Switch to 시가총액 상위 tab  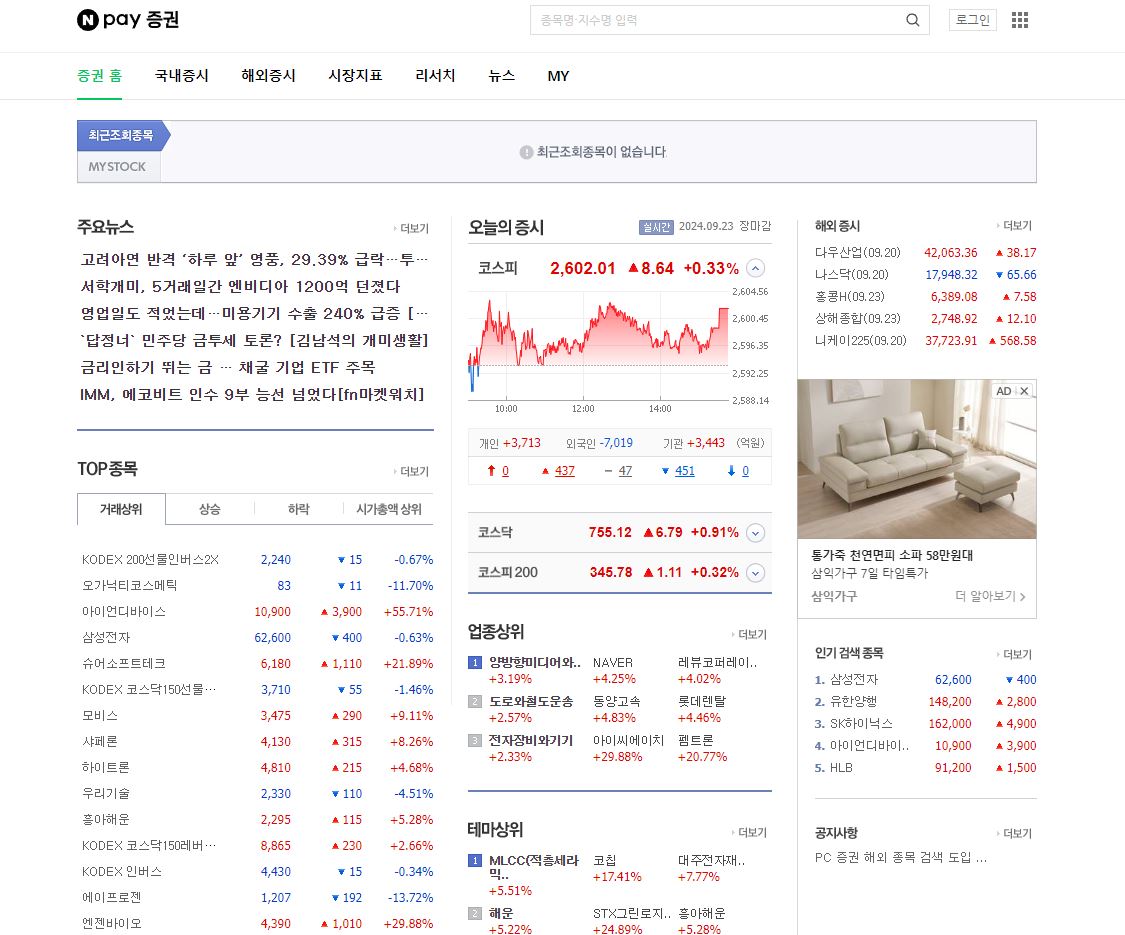(389, 509)
